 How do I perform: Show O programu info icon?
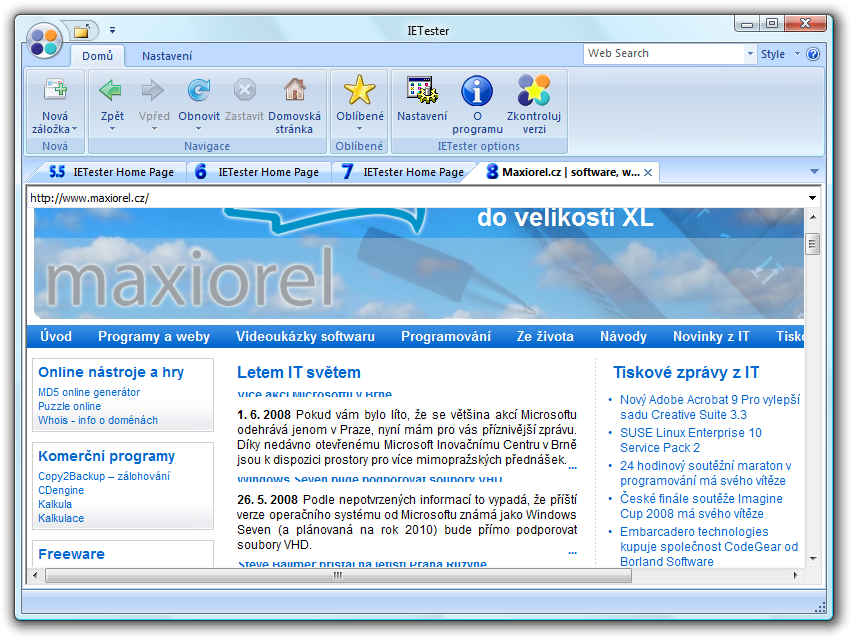(477, 90)
